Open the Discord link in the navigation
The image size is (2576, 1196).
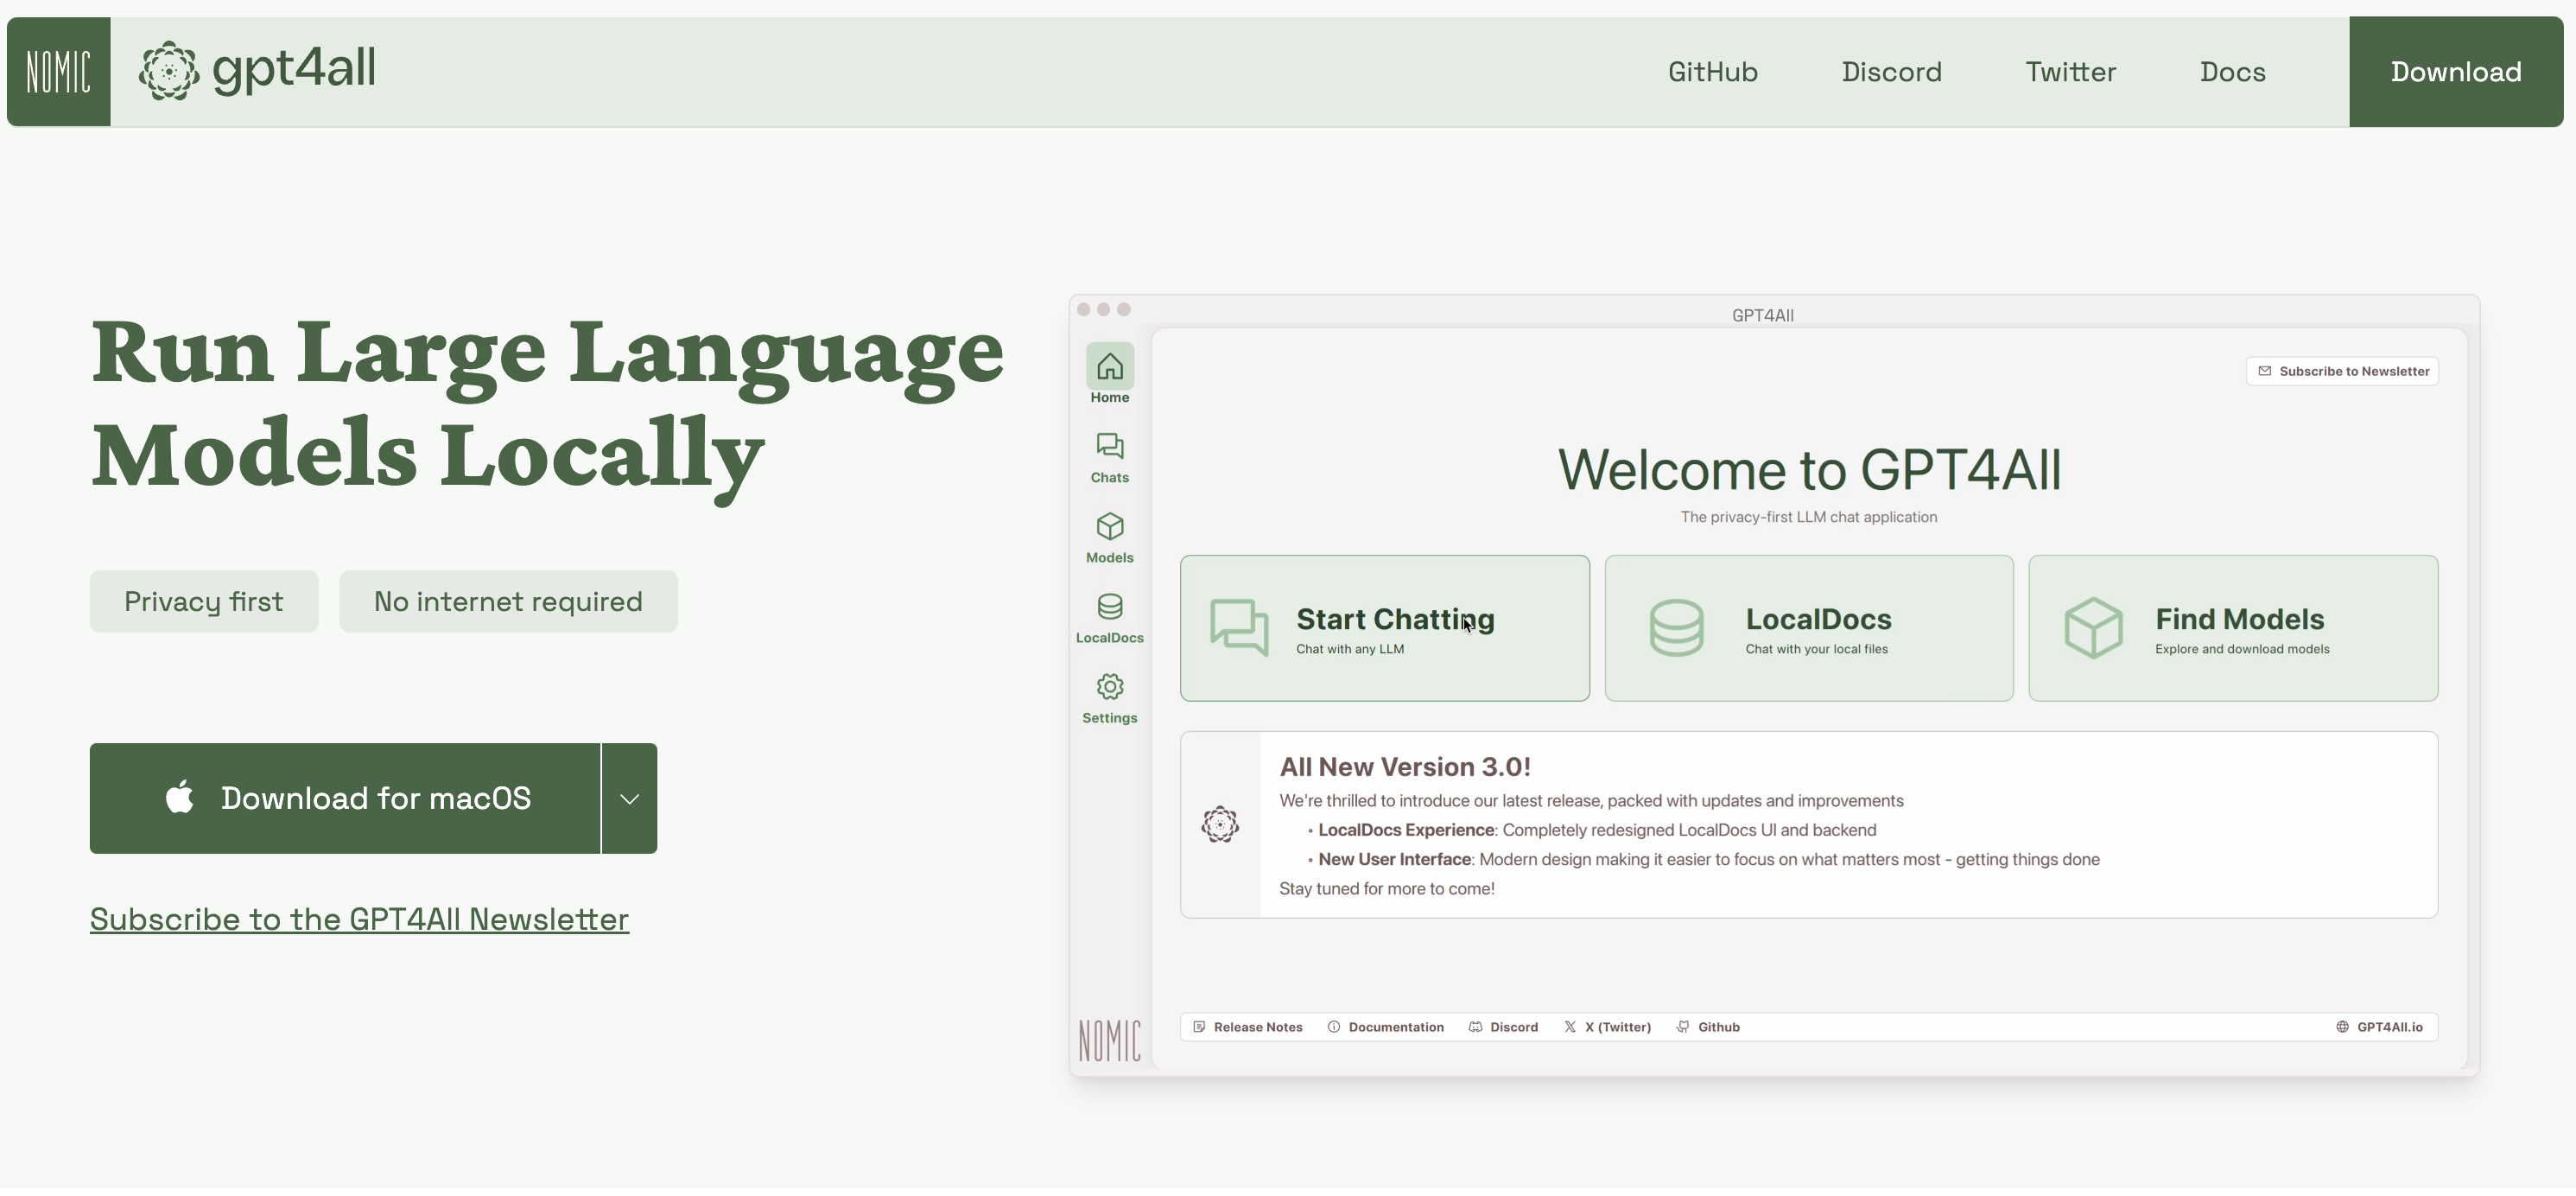click(1891, 72)
